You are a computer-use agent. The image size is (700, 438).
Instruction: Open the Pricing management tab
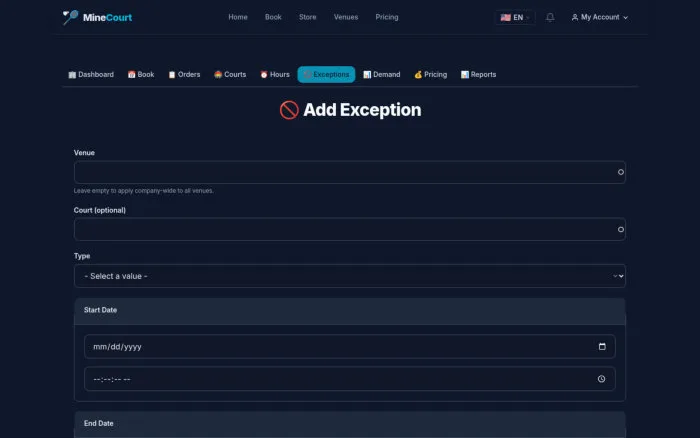click(431, 75)
